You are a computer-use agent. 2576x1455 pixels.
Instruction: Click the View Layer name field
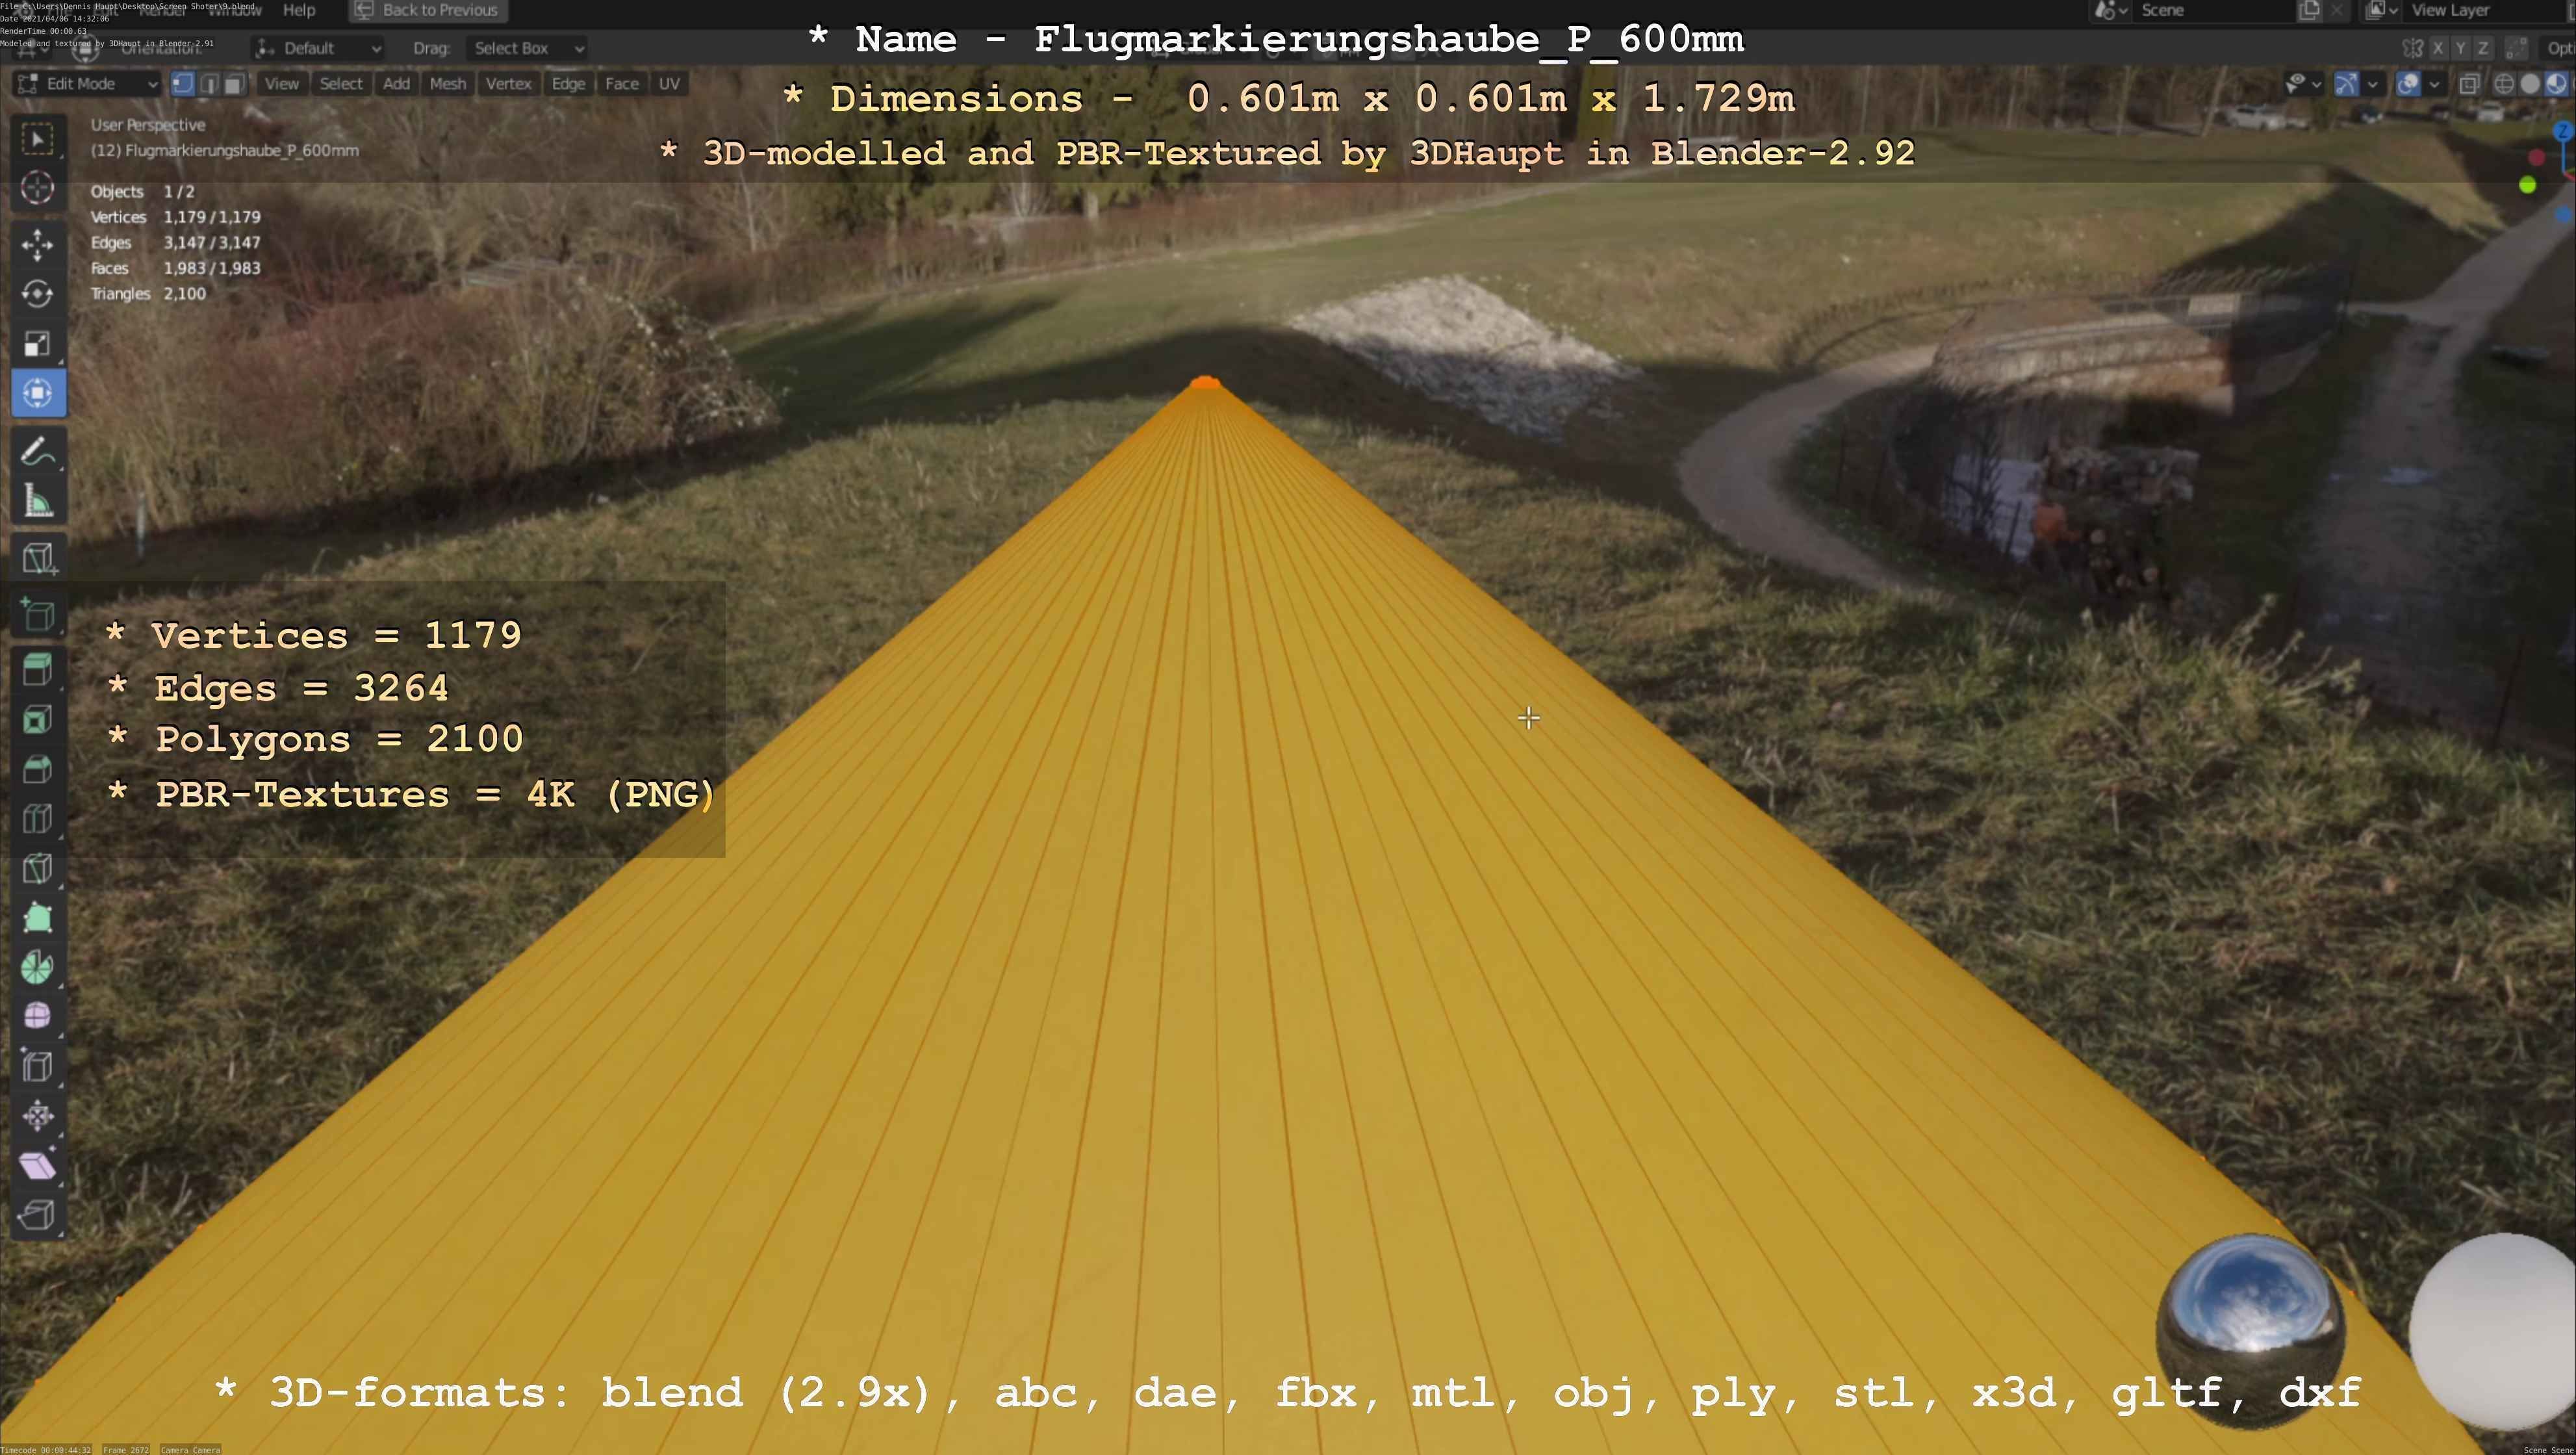tap(2485, 10)
